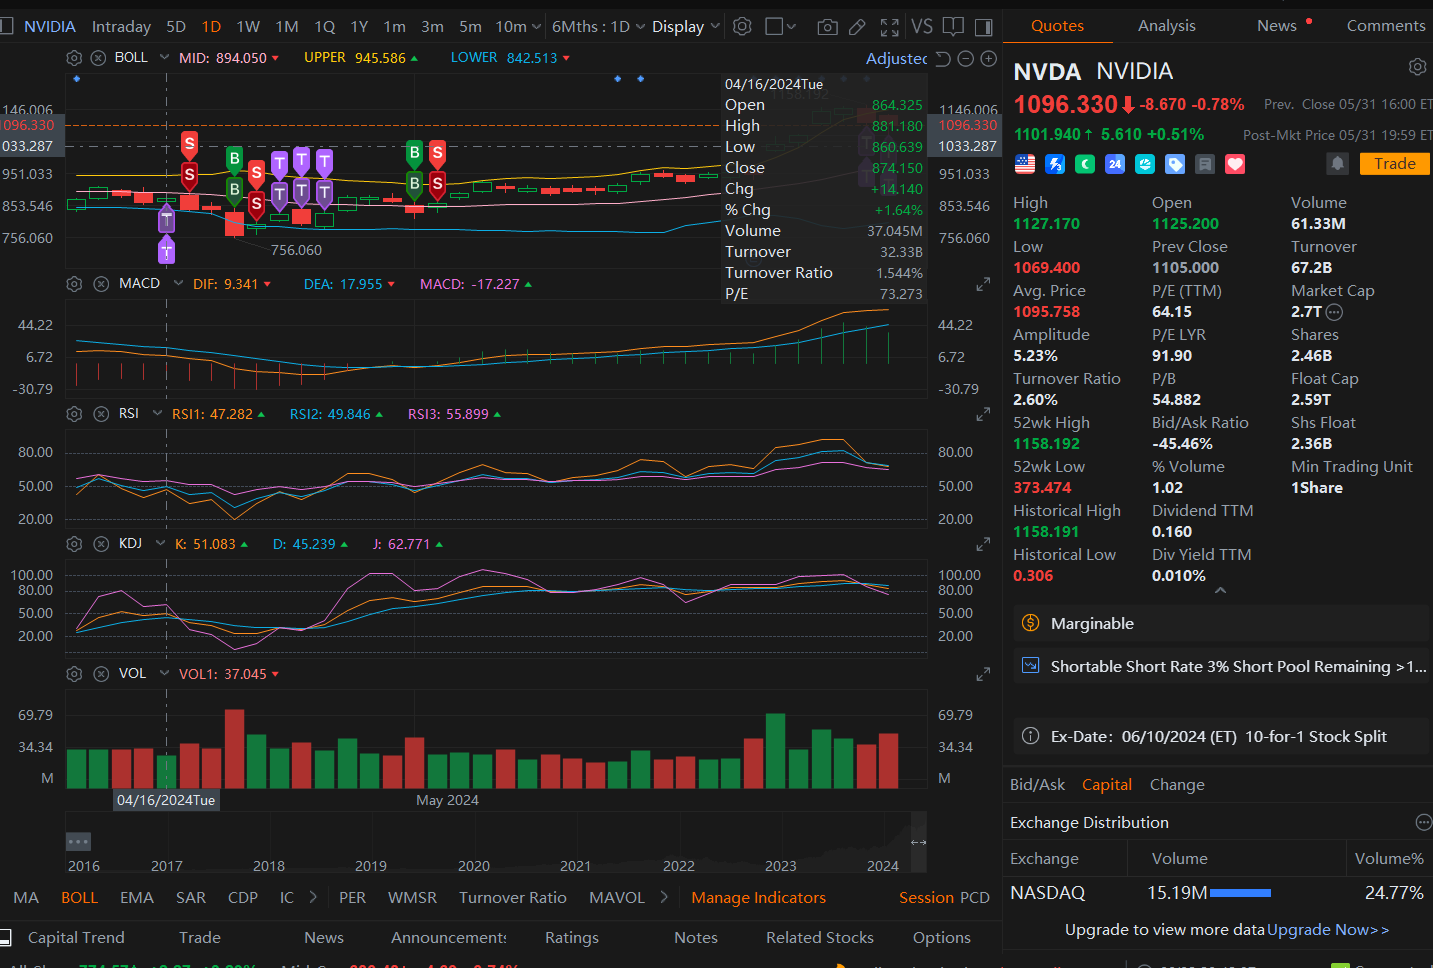This screenshot has width=1433, height=968.
Task: Toggle the SAR indicator
Action: tap(191, 898)
